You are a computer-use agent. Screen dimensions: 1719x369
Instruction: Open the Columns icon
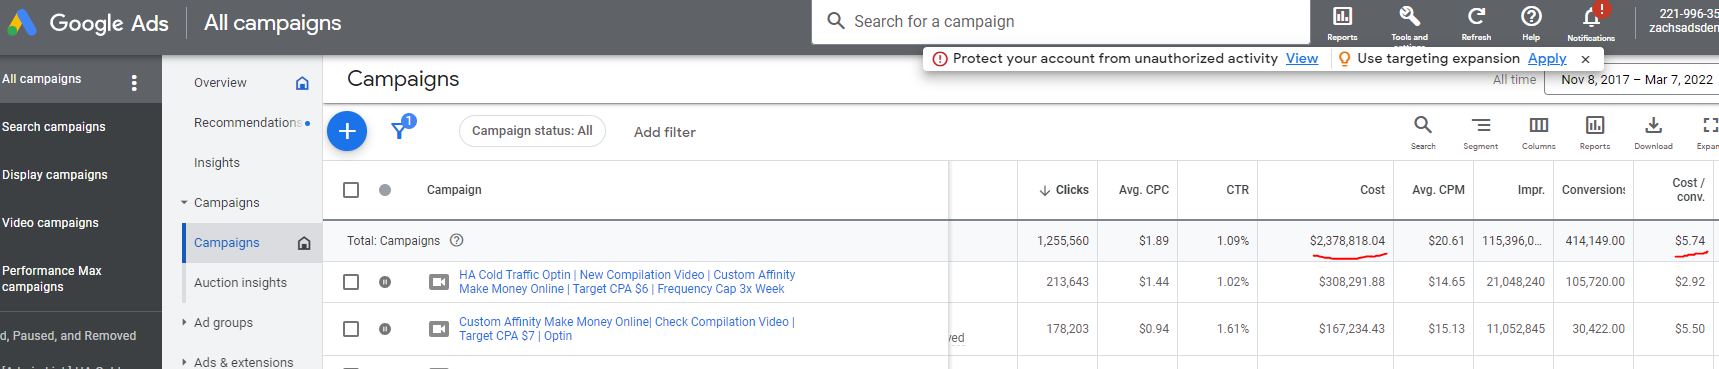coord(1539,125)
